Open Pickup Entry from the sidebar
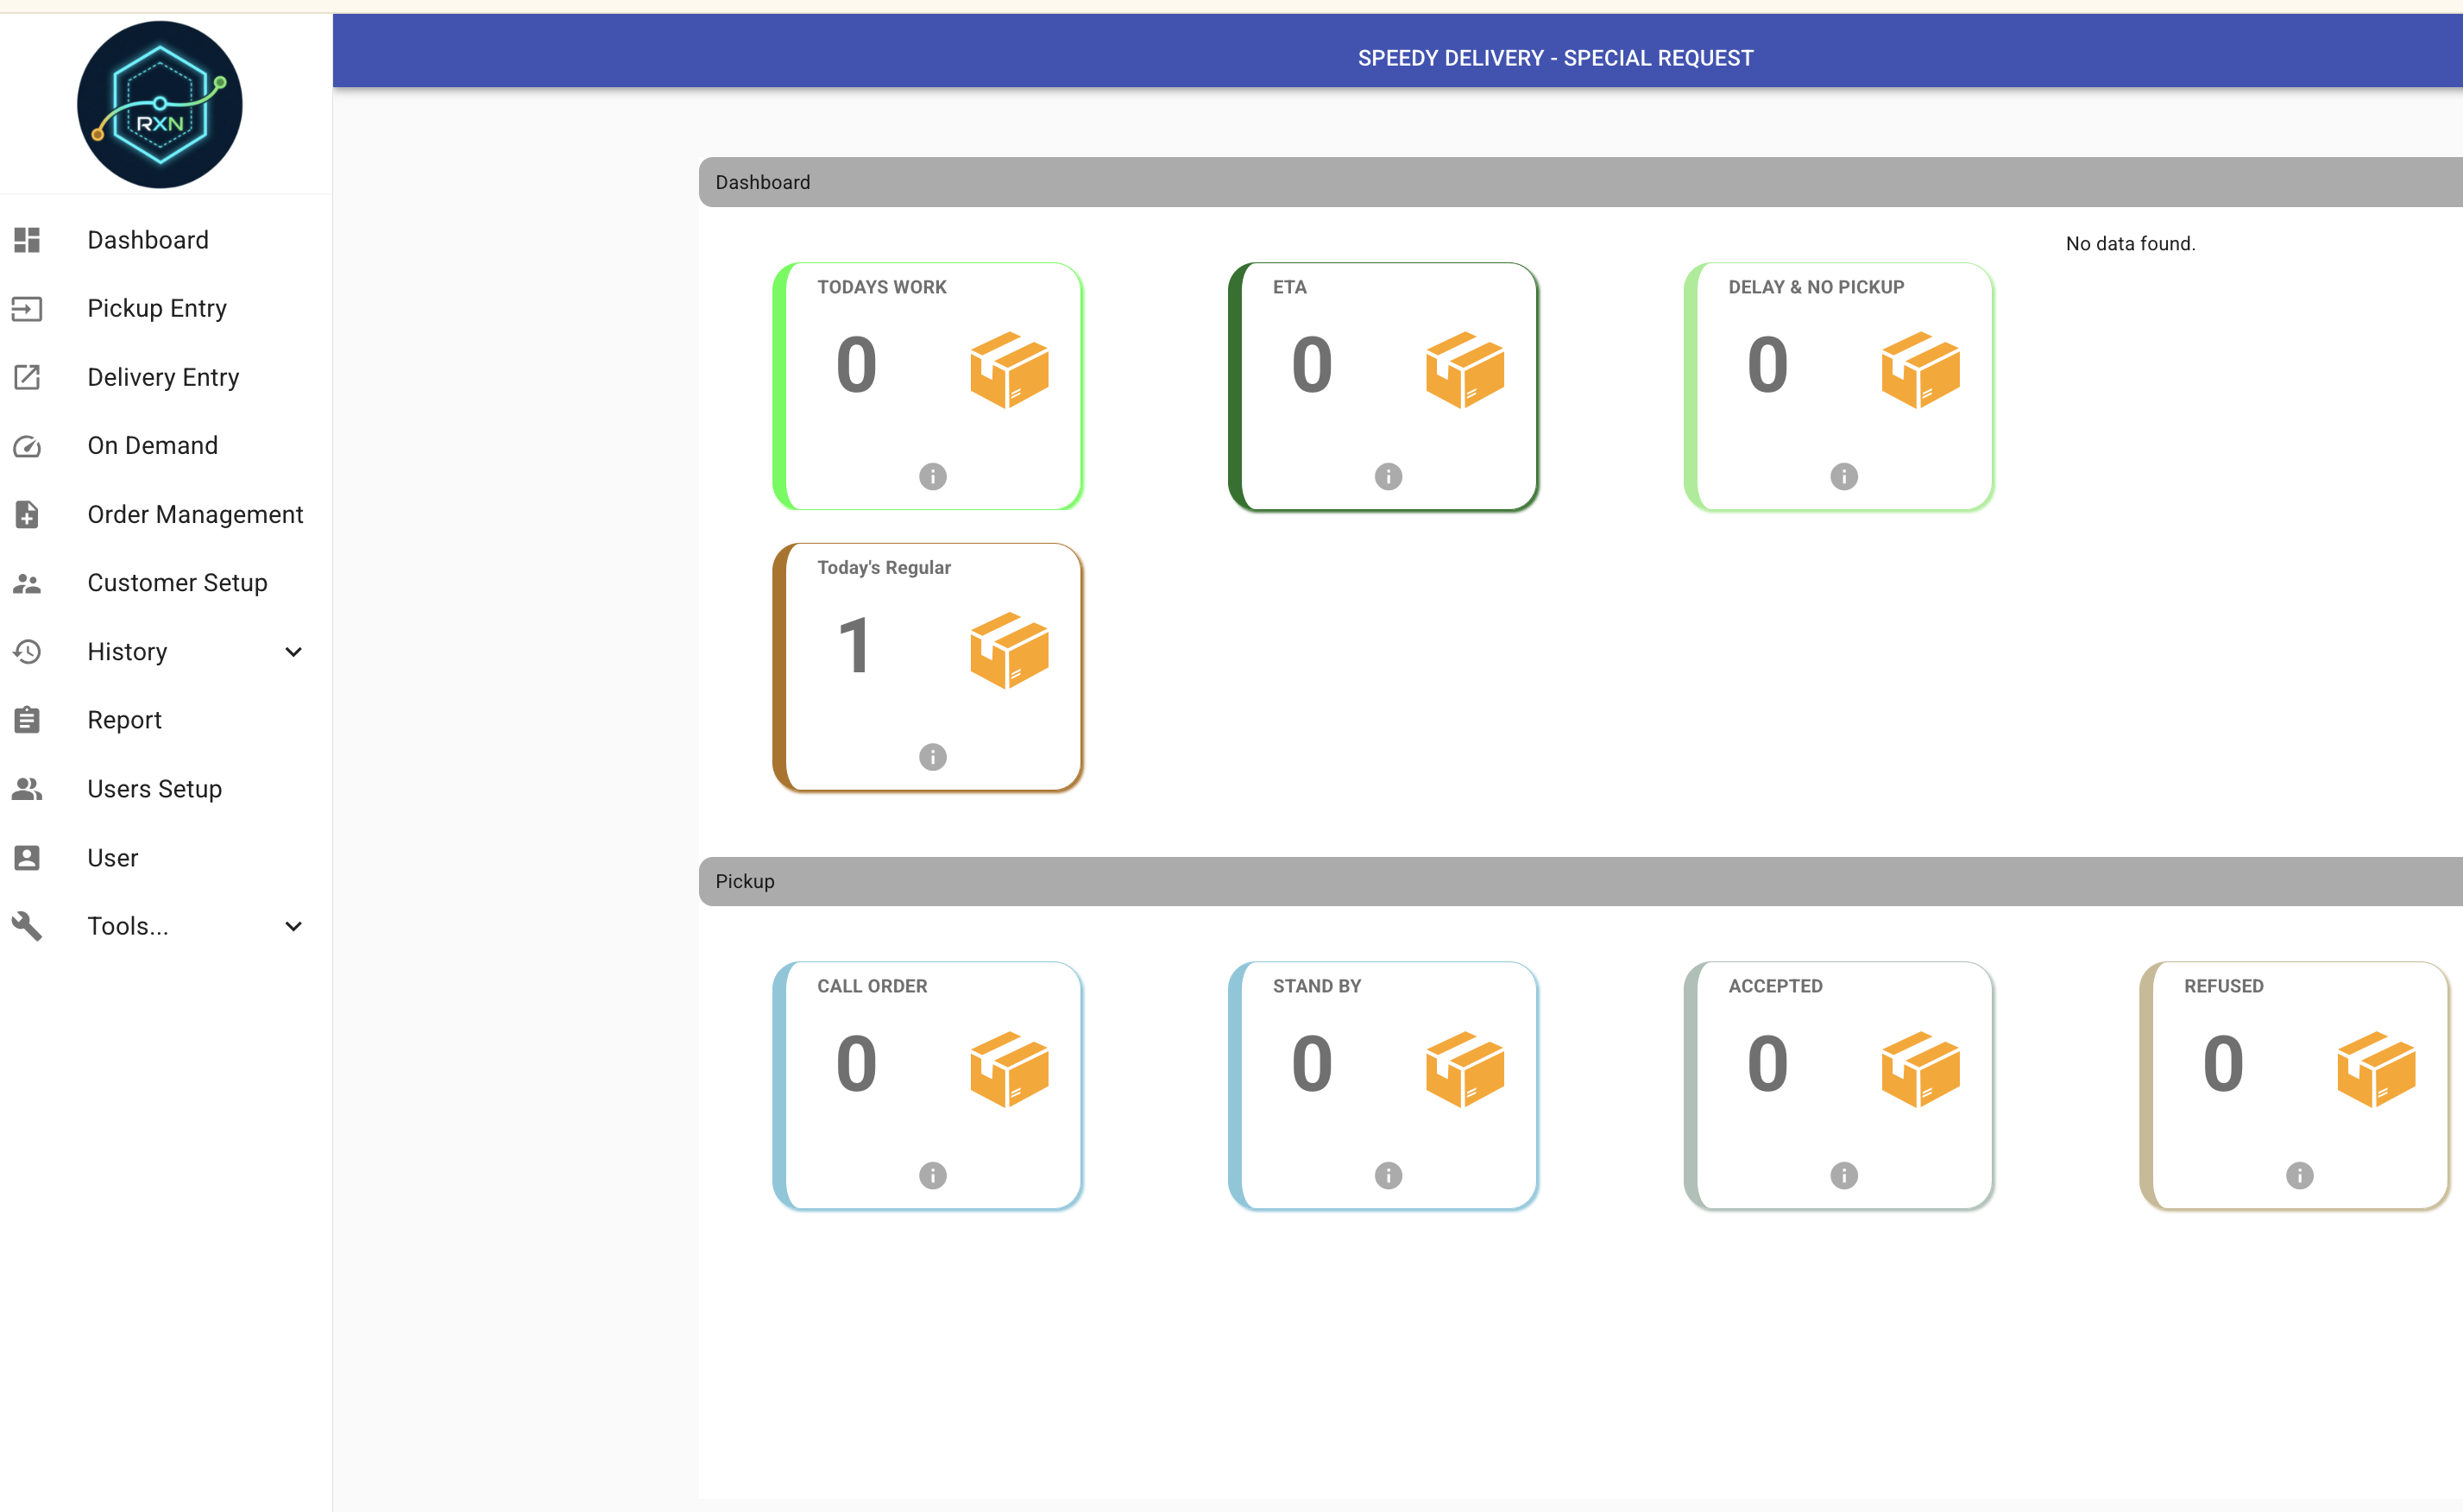The width and height of the screenshot is (2463, 1512). 157,309
